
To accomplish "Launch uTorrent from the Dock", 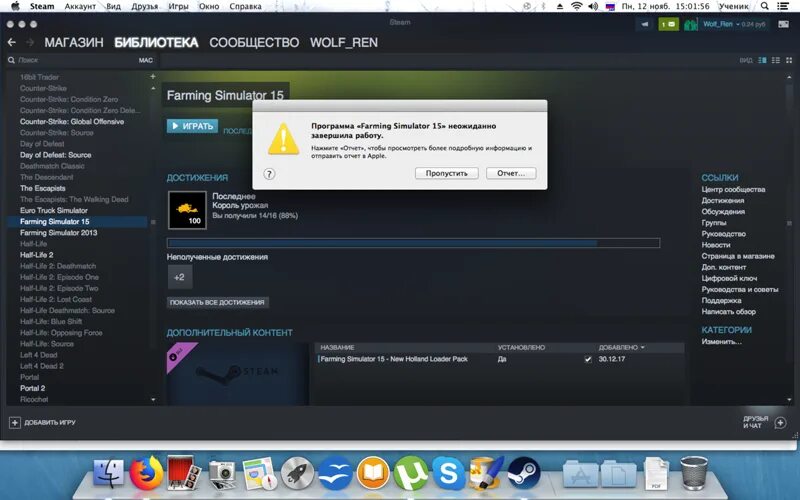I will coord(411,473).
